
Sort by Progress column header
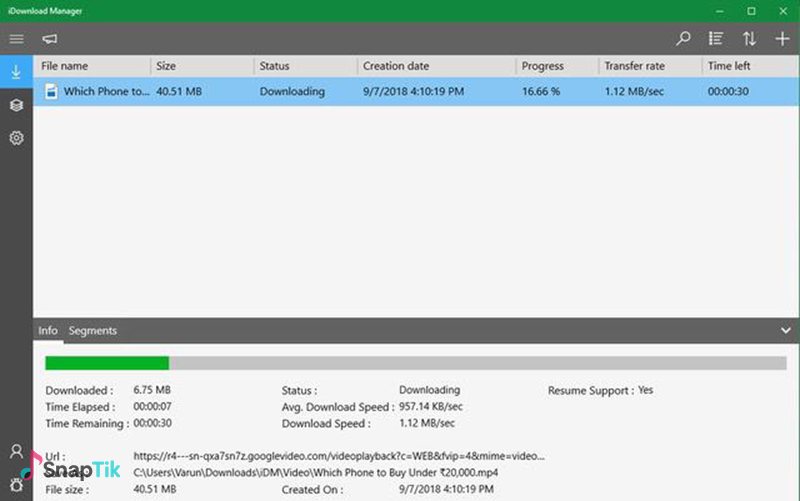click(558, 66)
